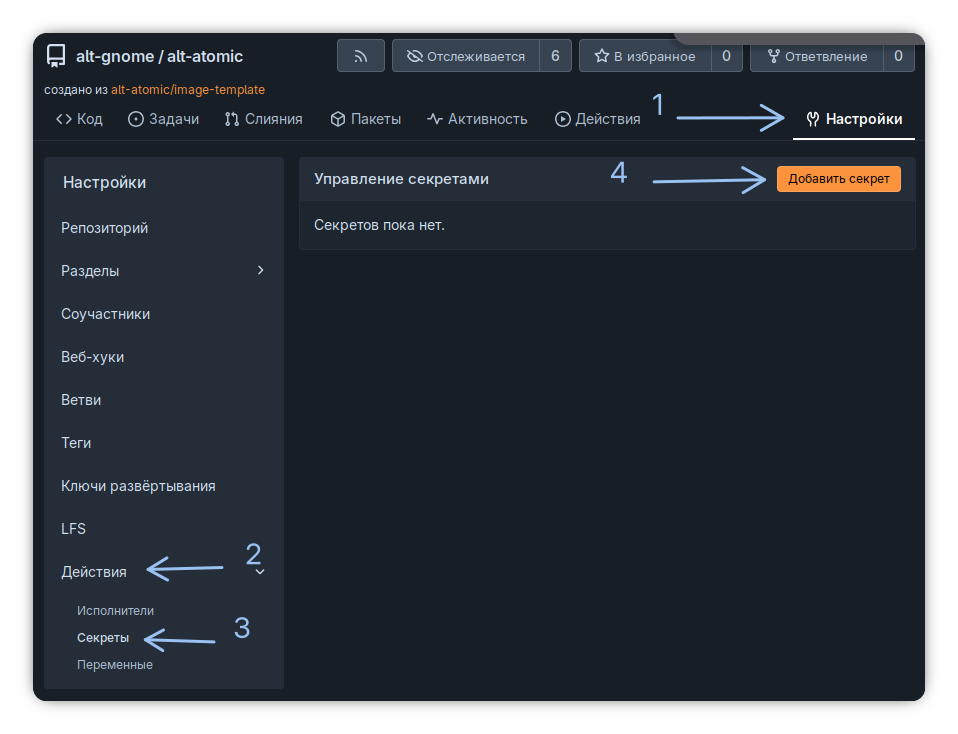The height and width of the screenshot is (734, 958).
Task: Open the Веб-хуки settings page
Action: (93, 357)
